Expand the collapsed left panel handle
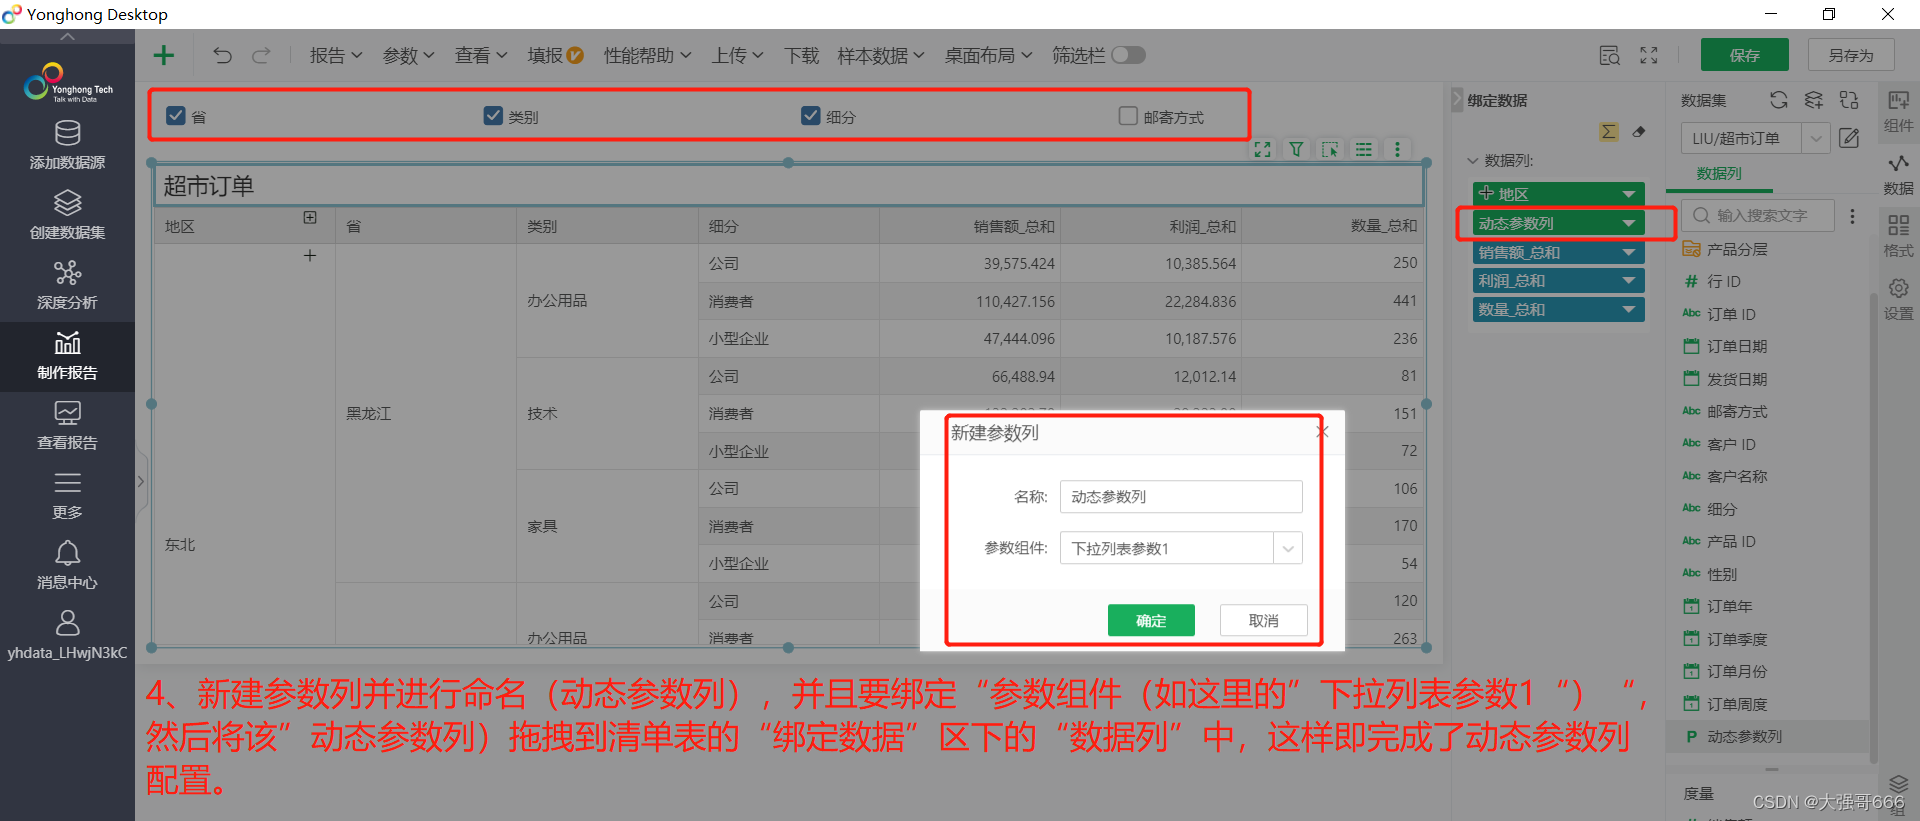Viewport: 1920px width, 821px height. [x=141, y=481]
